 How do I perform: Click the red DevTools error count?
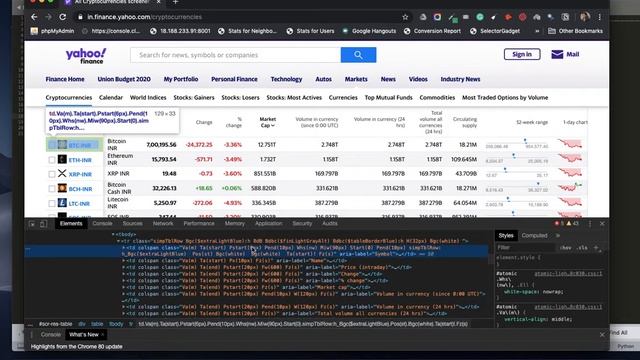(559, 223)
